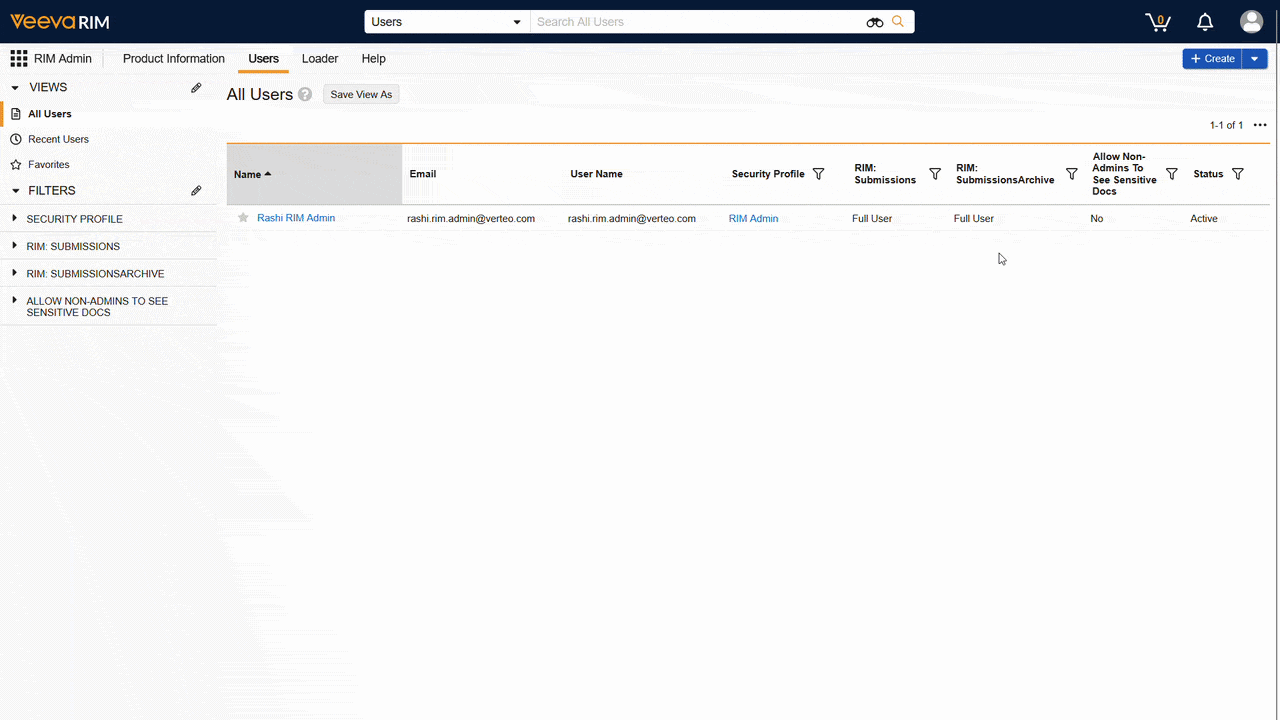The image size is (1280, 720).
Task: Open the Product Information tab
Action: point(173,58)
